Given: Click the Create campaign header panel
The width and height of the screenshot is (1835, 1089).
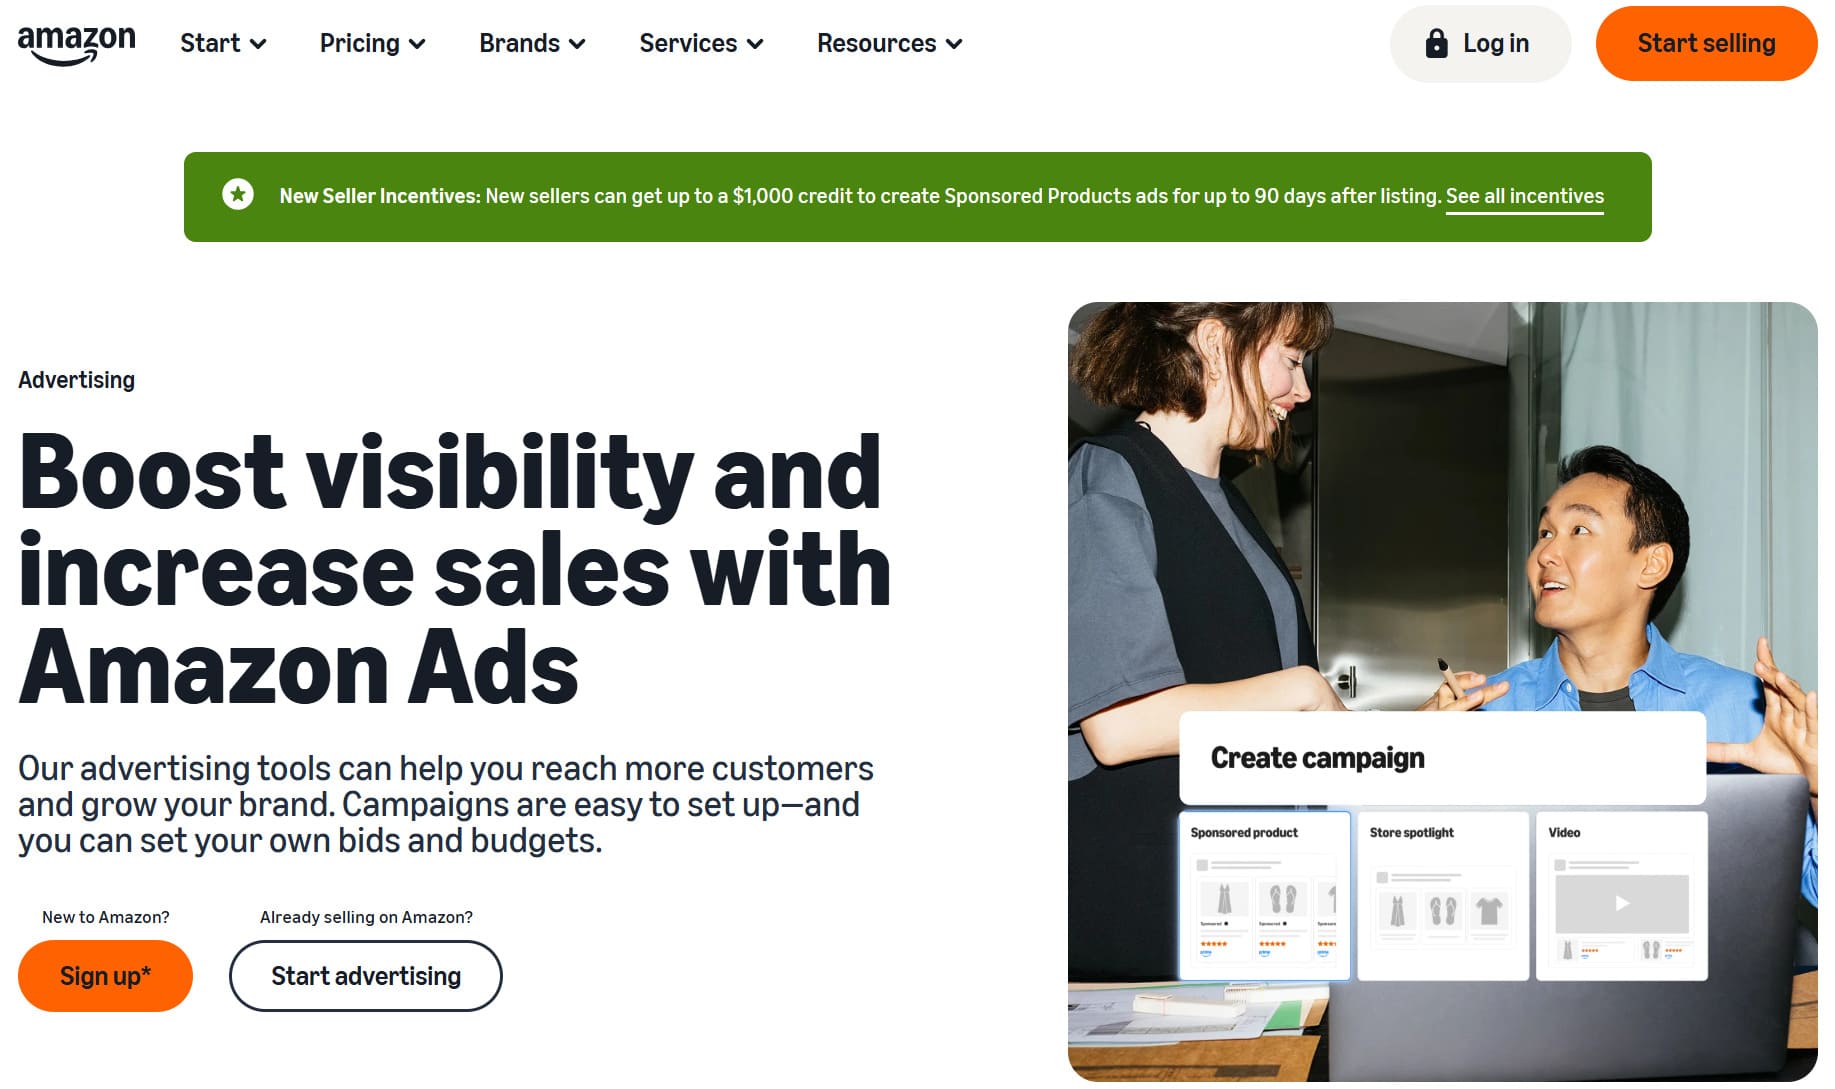Looking at the screenshot, I should (x=1442, y=757).
